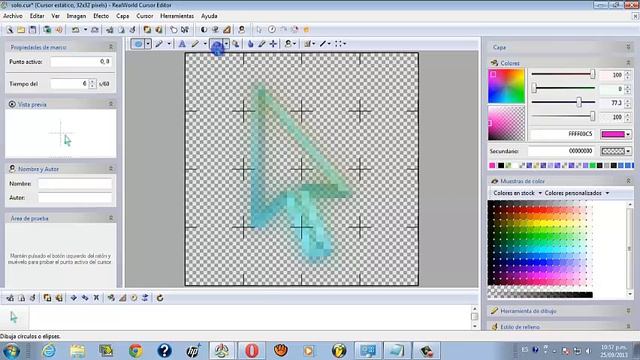This screenshot has height=360, width=640.
Task: Click the Chrome icon in the taskbar
Action: coord(136,351)
